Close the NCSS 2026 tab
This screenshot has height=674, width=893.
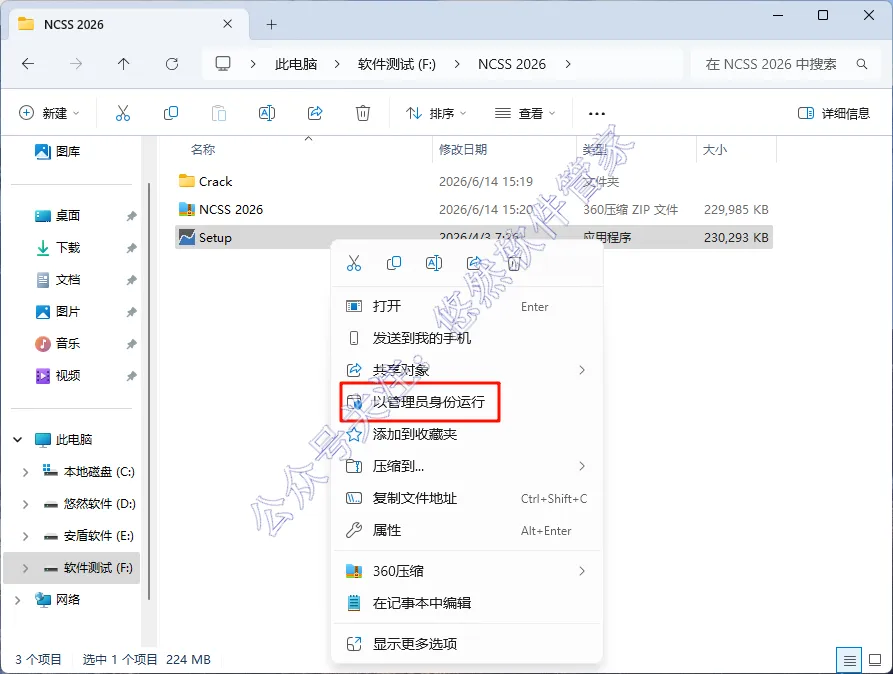point(227,24)
